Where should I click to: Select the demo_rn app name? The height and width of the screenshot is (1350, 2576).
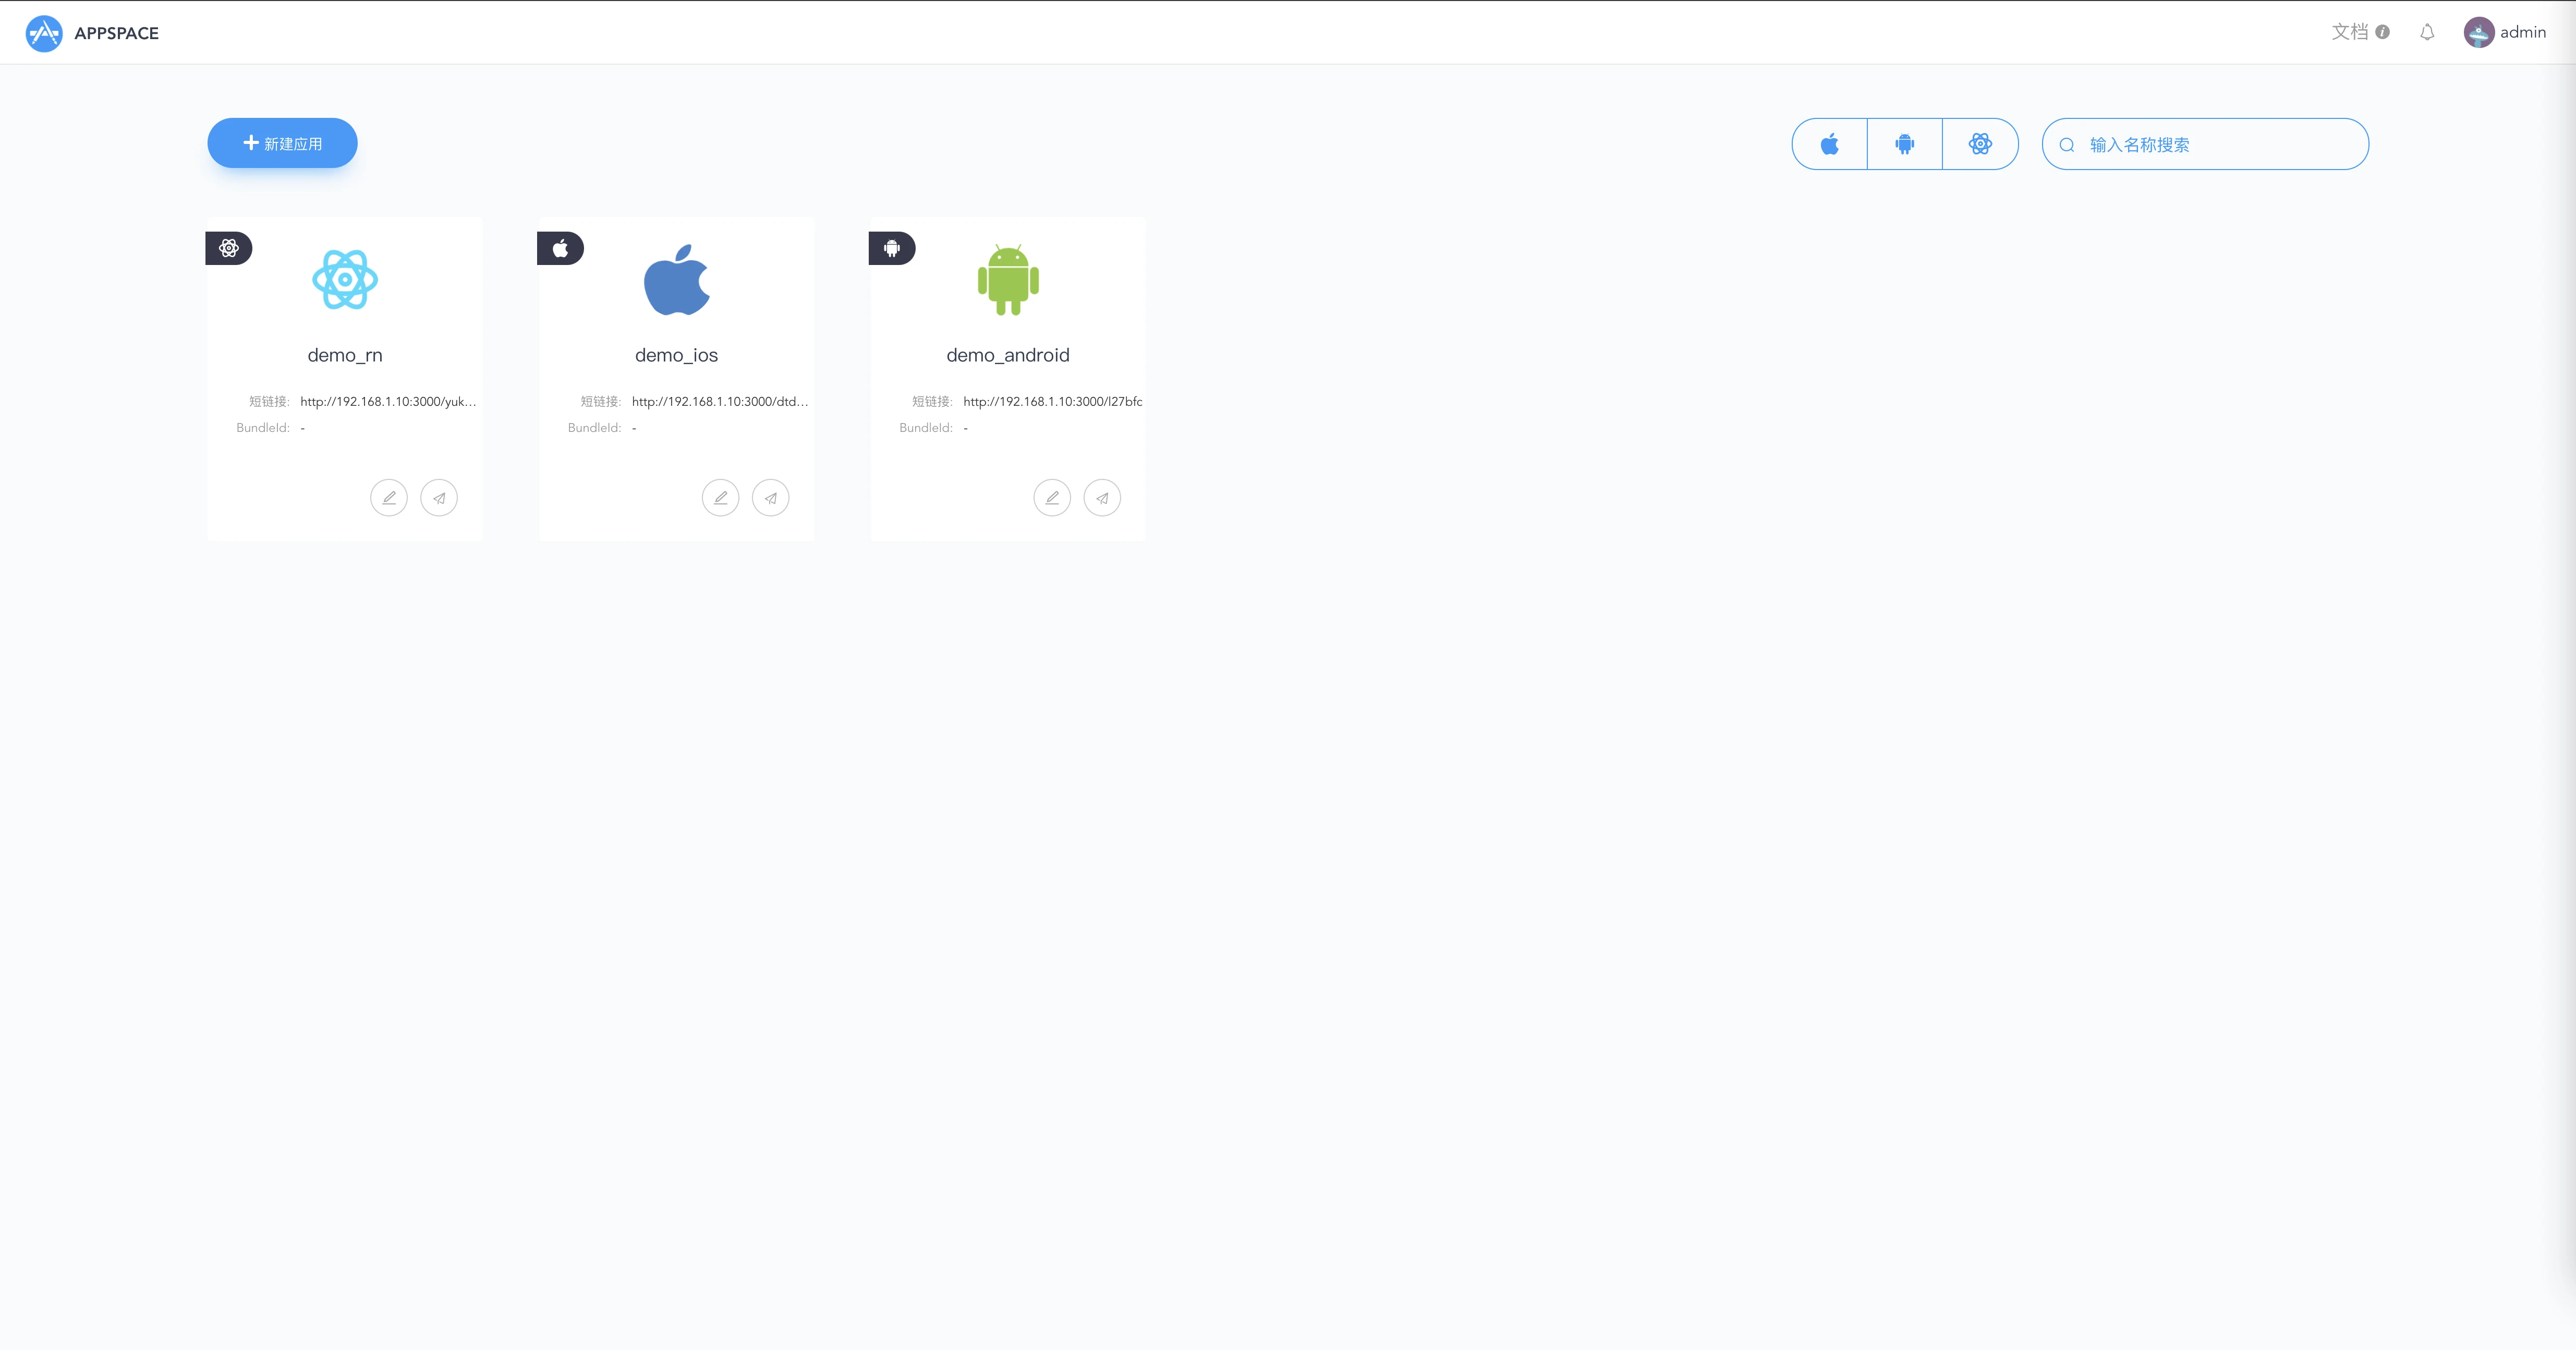click(x=345, y=355)
